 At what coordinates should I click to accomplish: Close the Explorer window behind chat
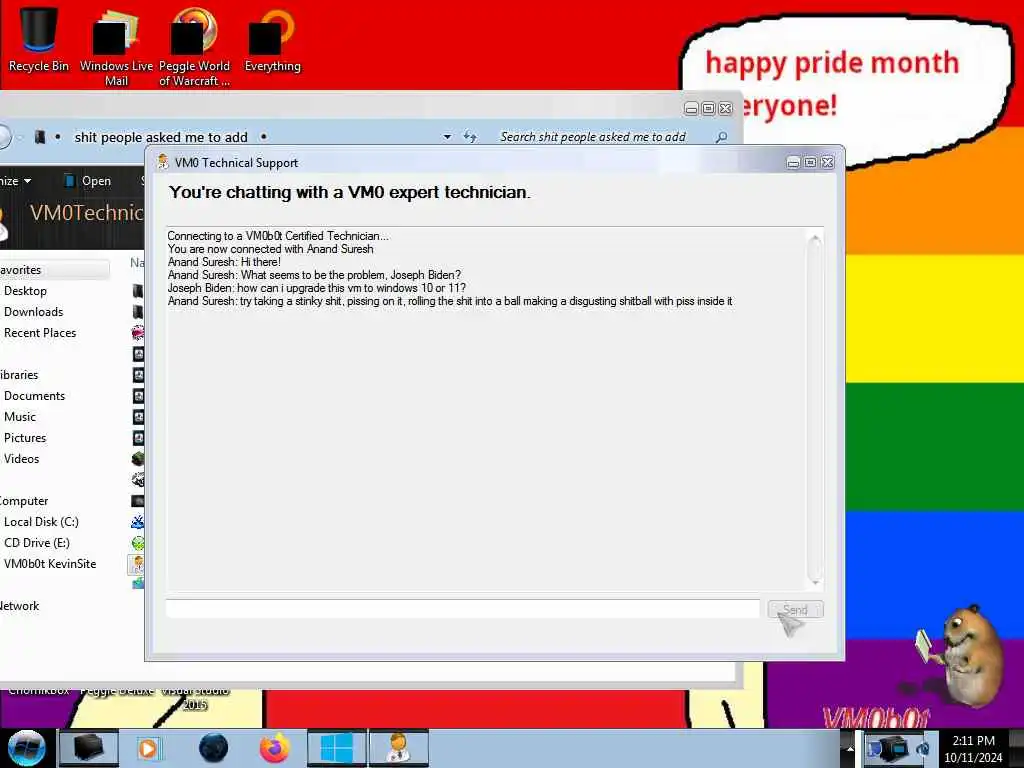(x=725, y=108)
